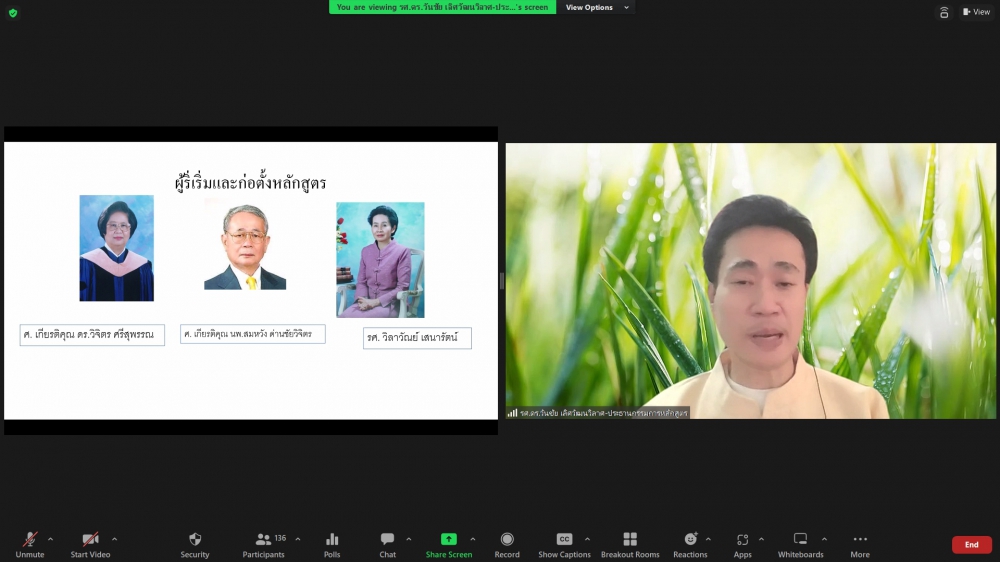Image resolution: width=1000 pixels, height=562 pixels.
Task: Unmute the microphone
Action: click(30, 544)
